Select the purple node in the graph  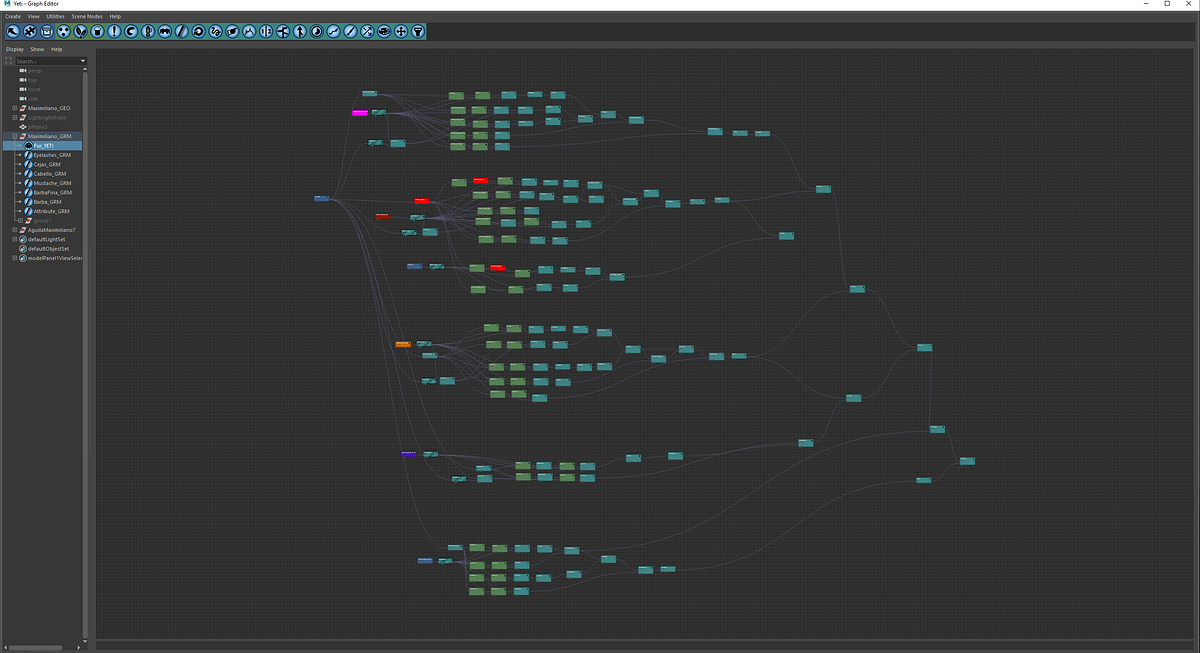(408, 454)
